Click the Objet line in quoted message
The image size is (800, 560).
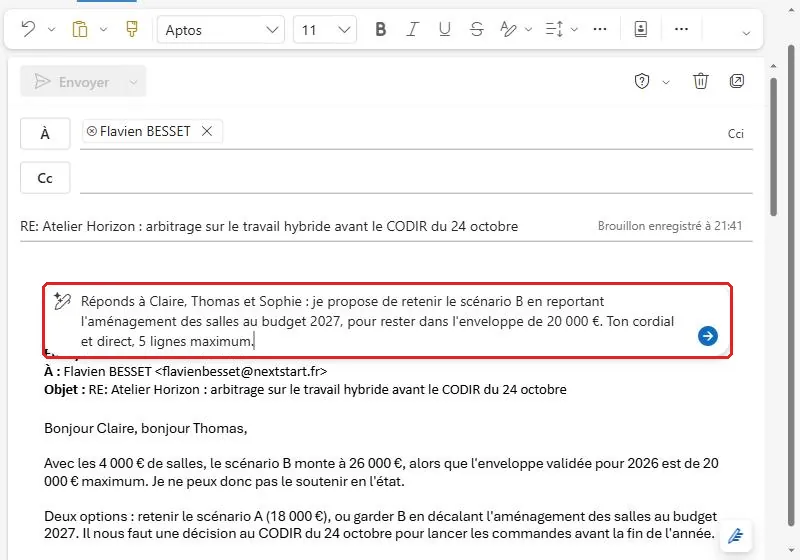point(305,390)
